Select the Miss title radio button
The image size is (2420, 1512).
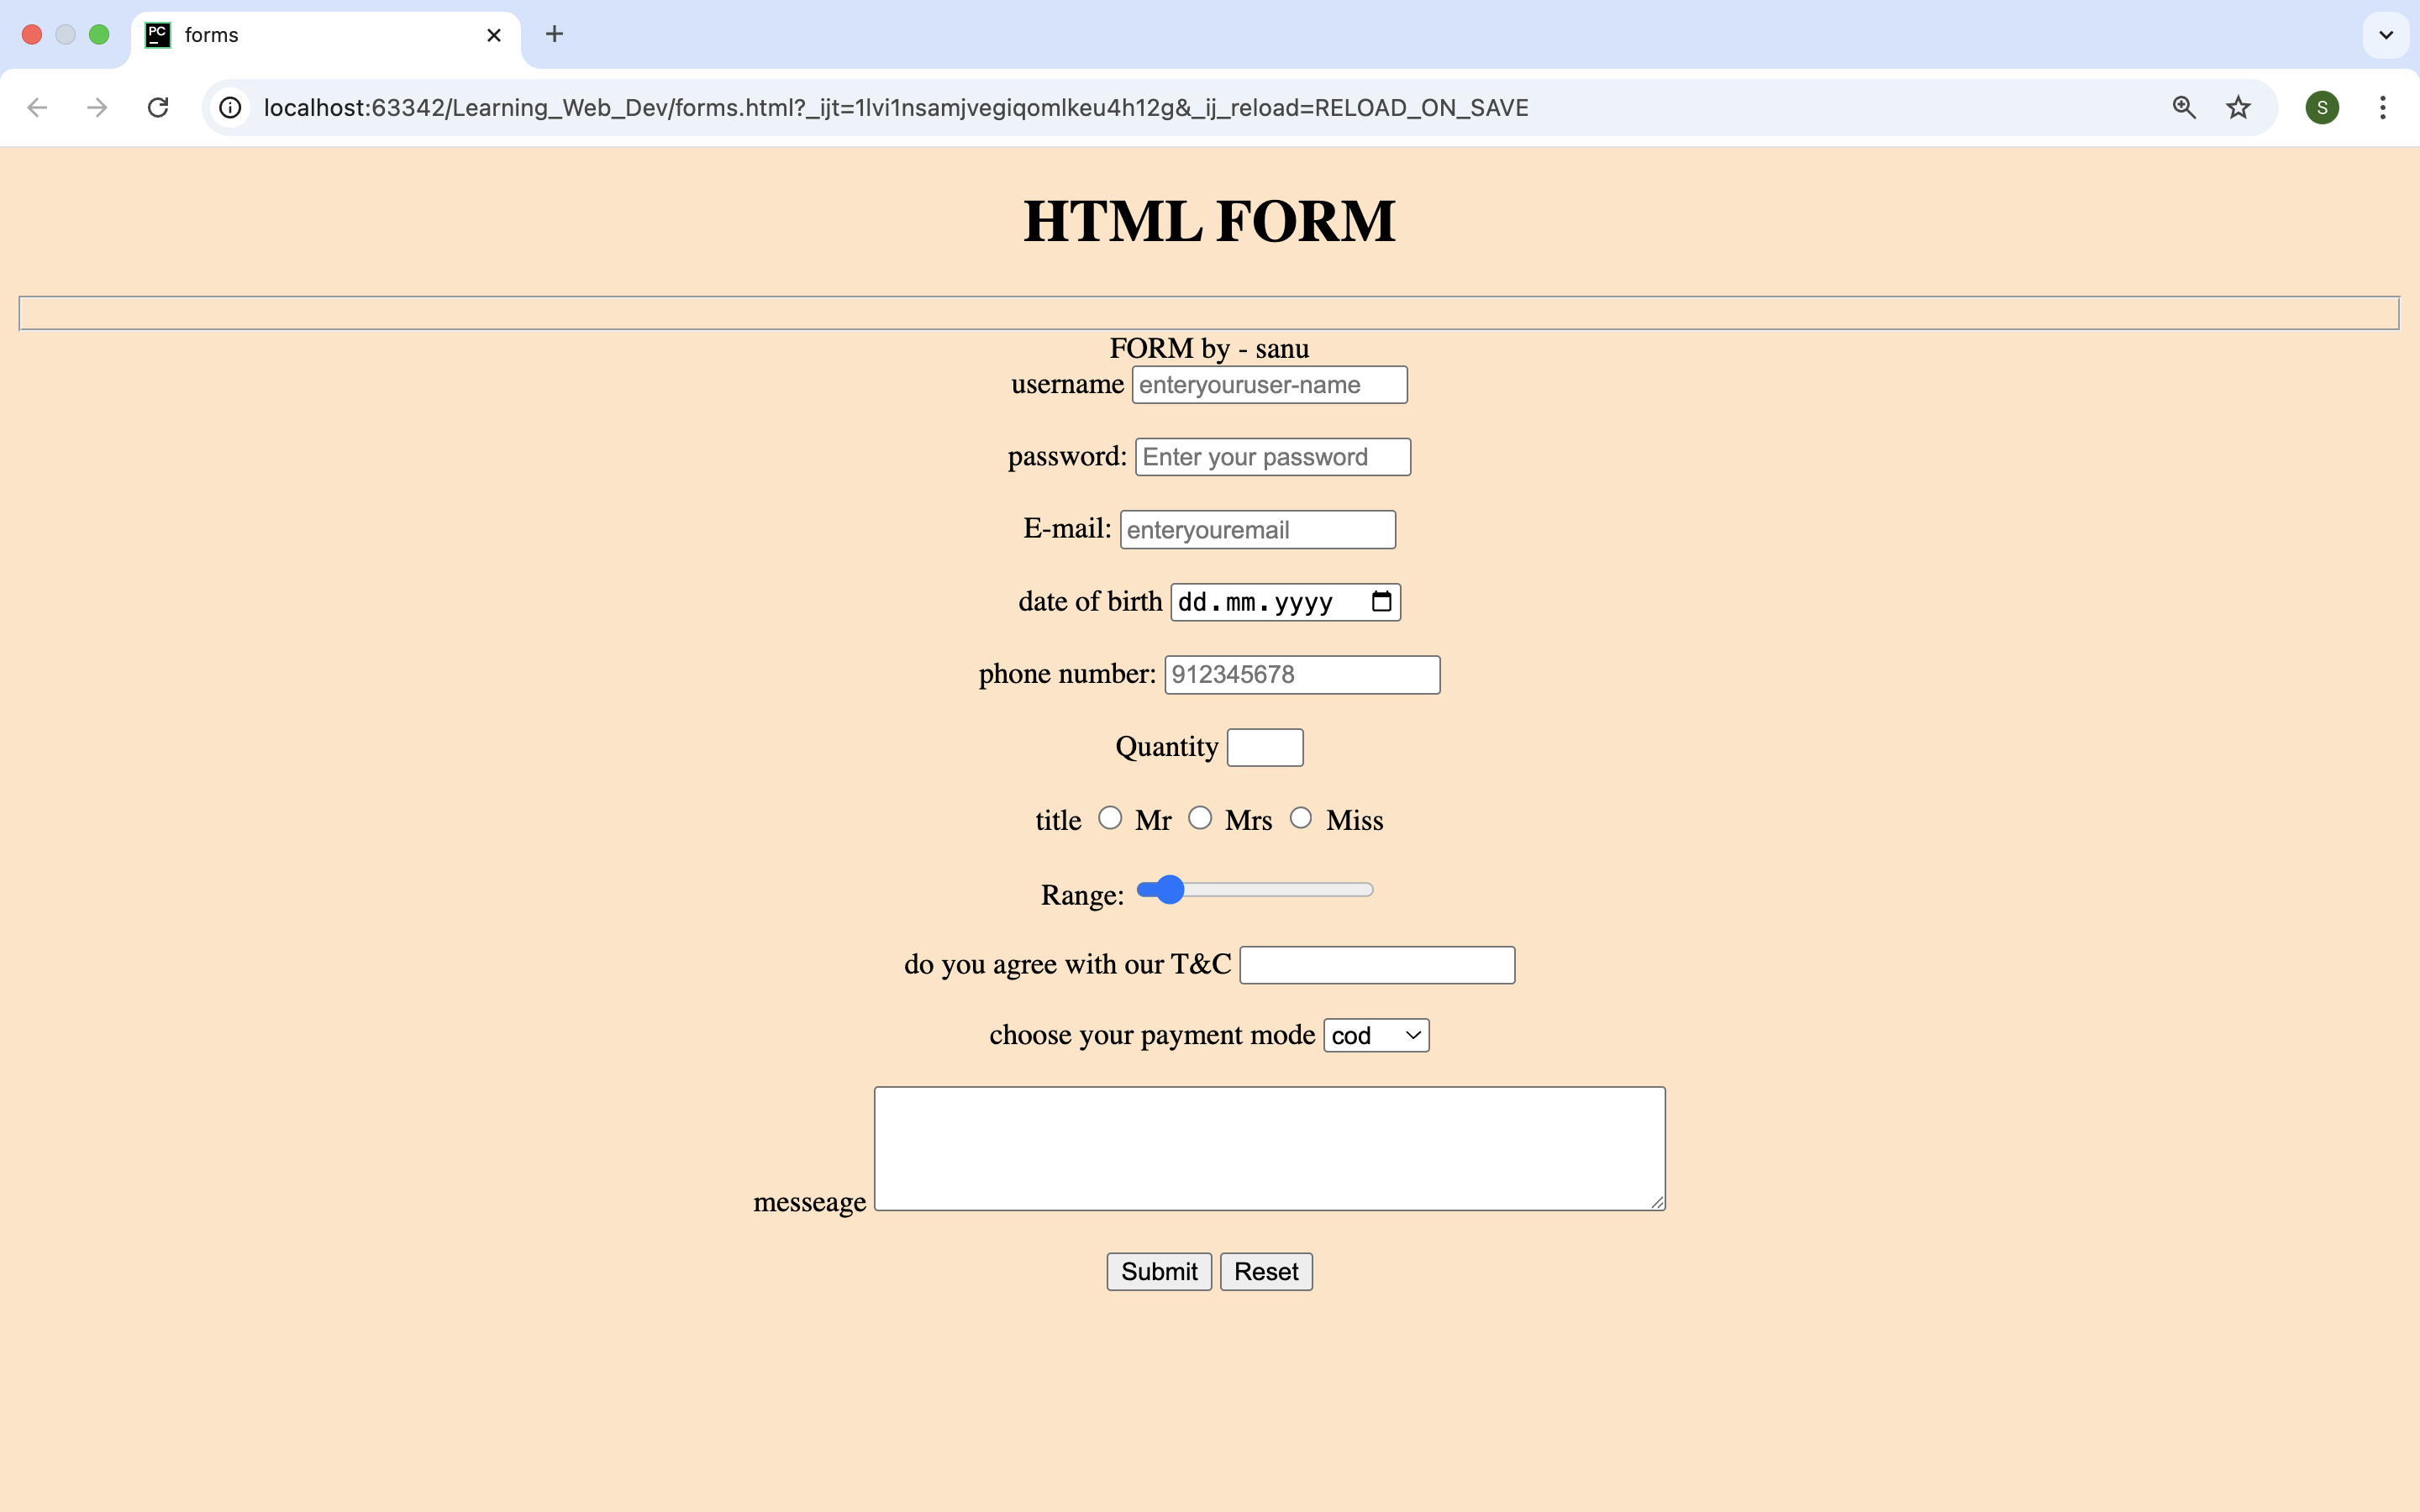click(x=1300, y=818)
